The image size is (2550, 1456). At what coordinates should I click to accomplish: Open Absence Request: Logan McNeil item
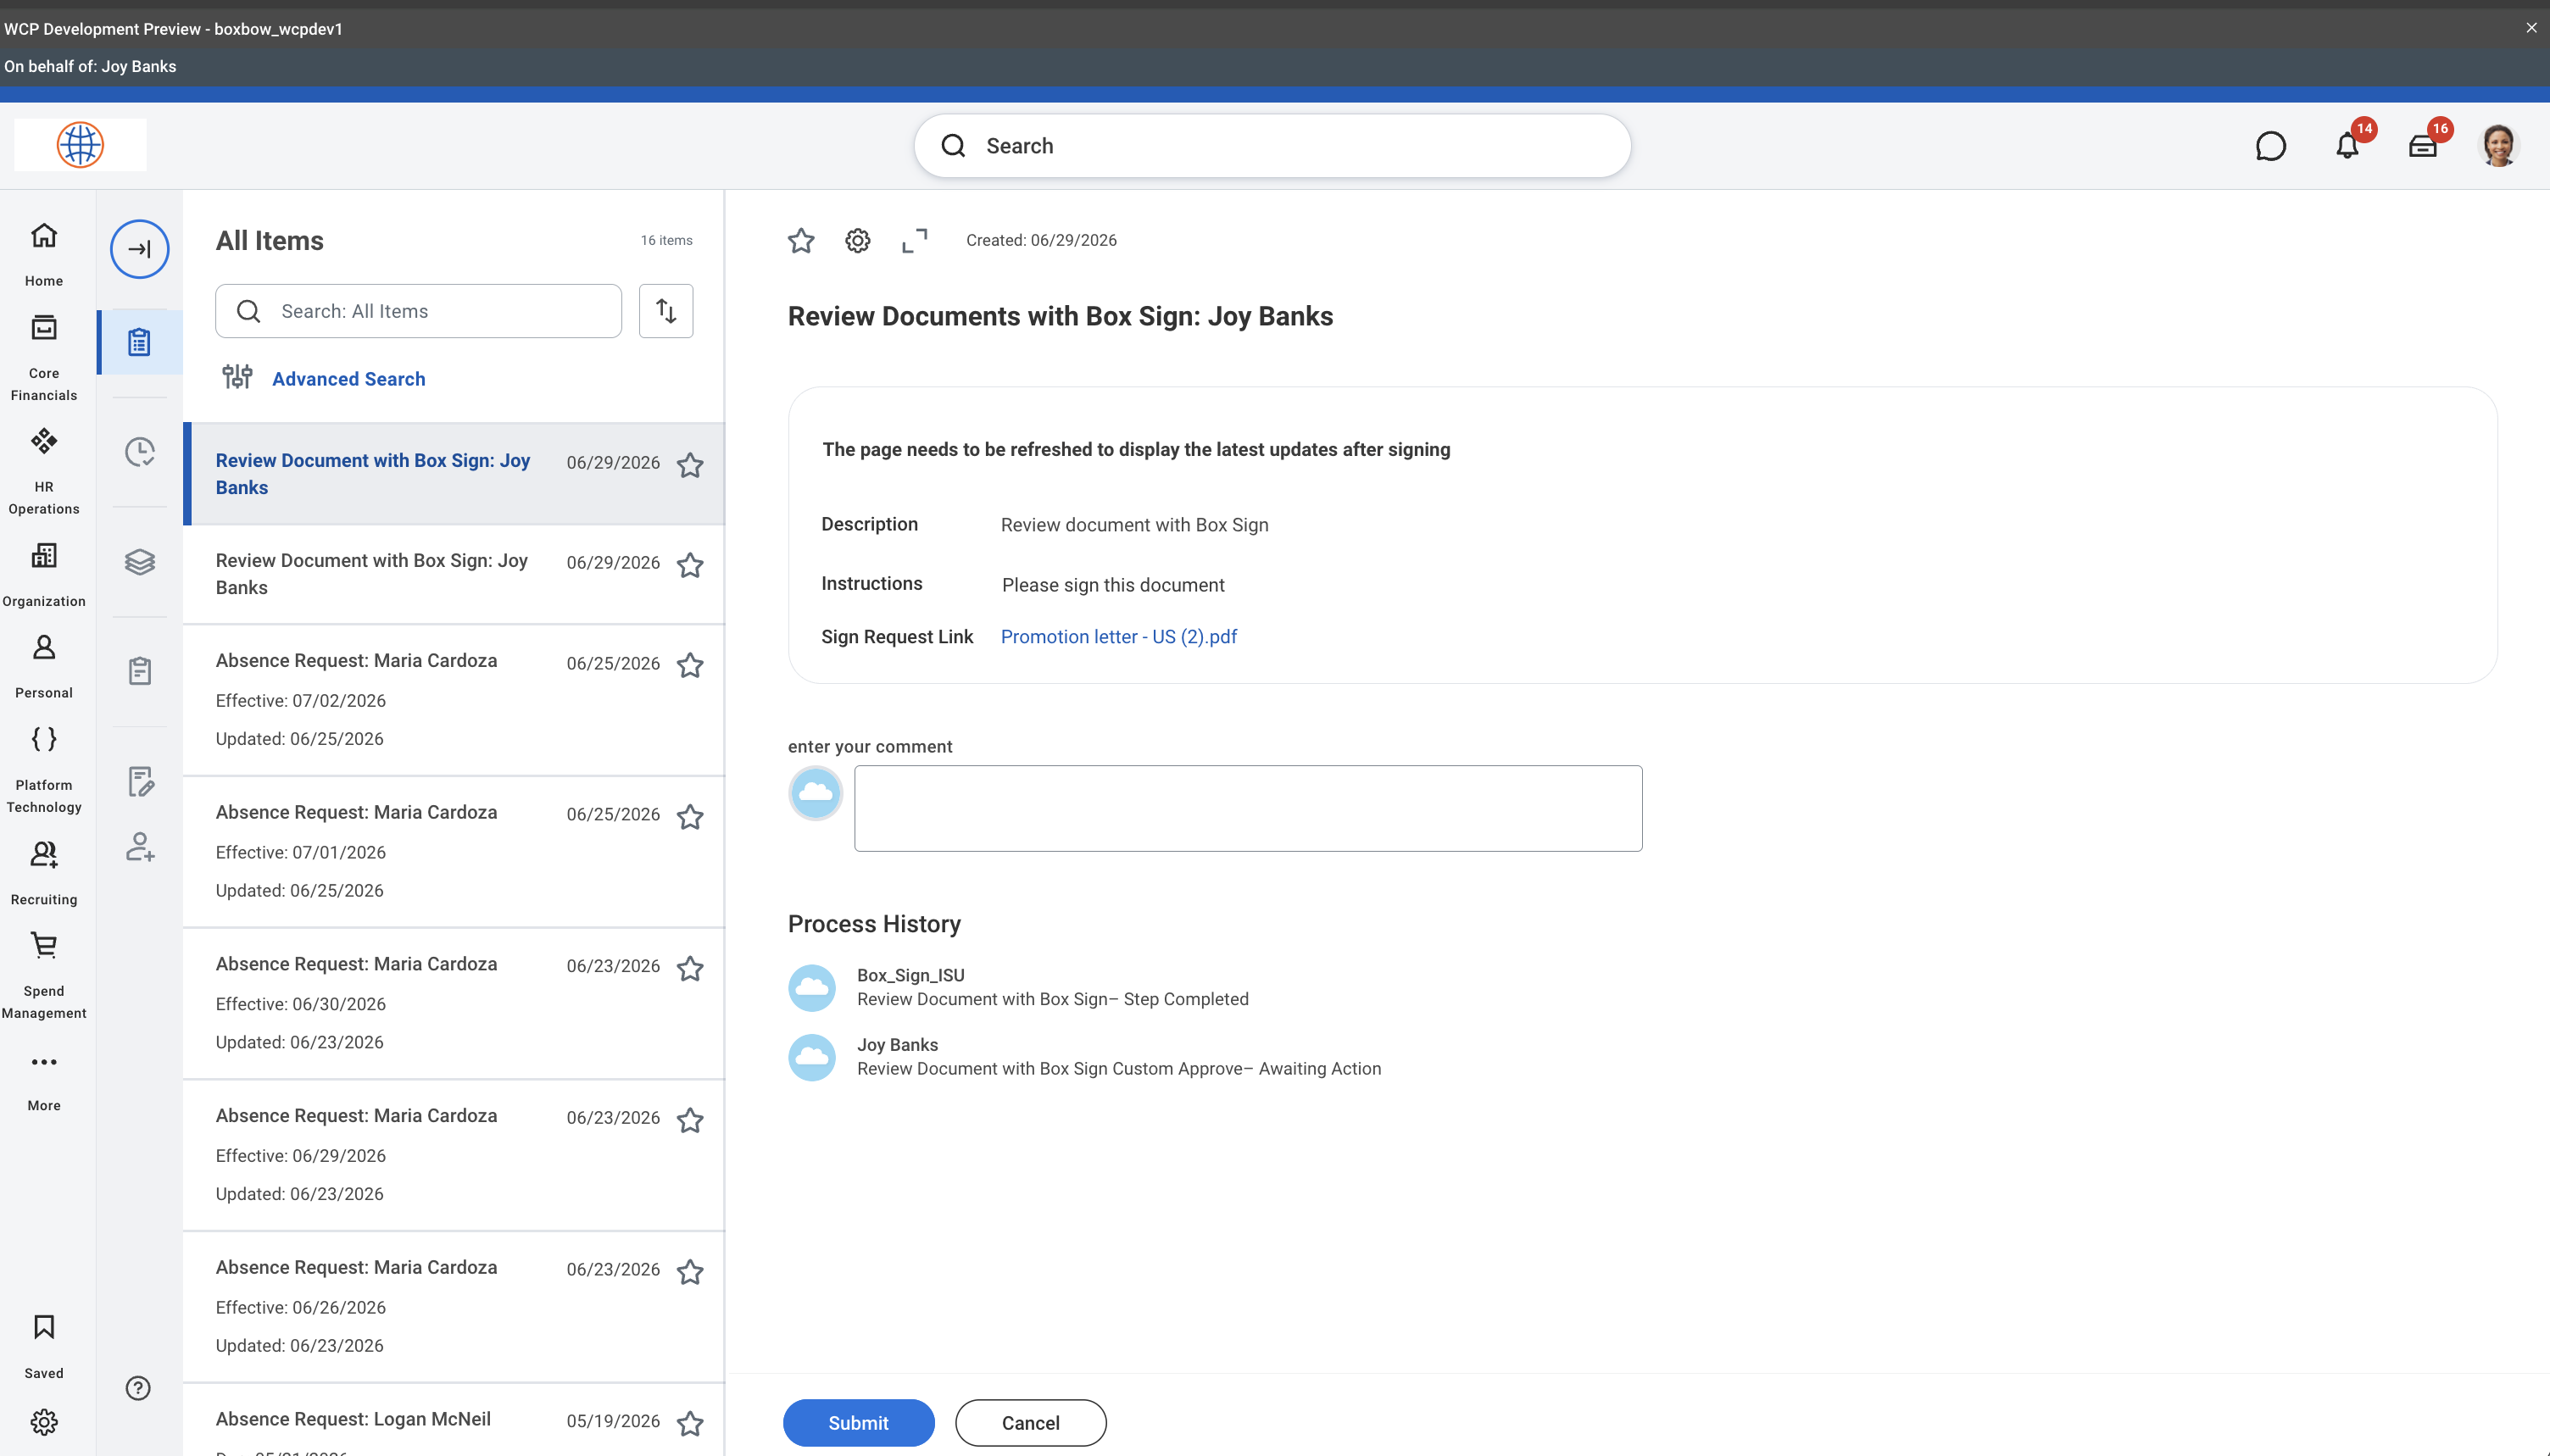pos(454,1420)
